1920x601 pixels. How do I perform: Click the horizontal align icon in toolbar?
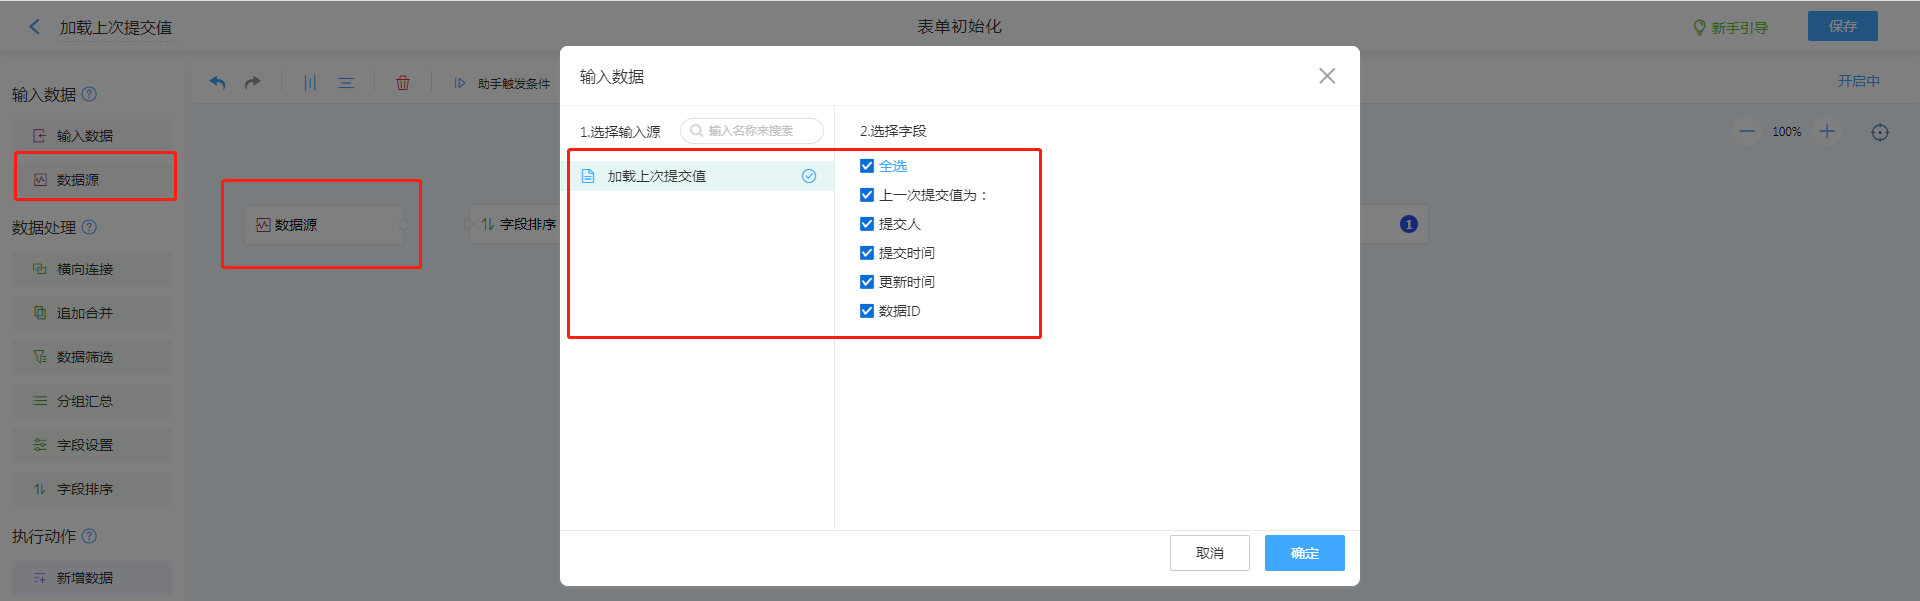(x=346, y=83)
